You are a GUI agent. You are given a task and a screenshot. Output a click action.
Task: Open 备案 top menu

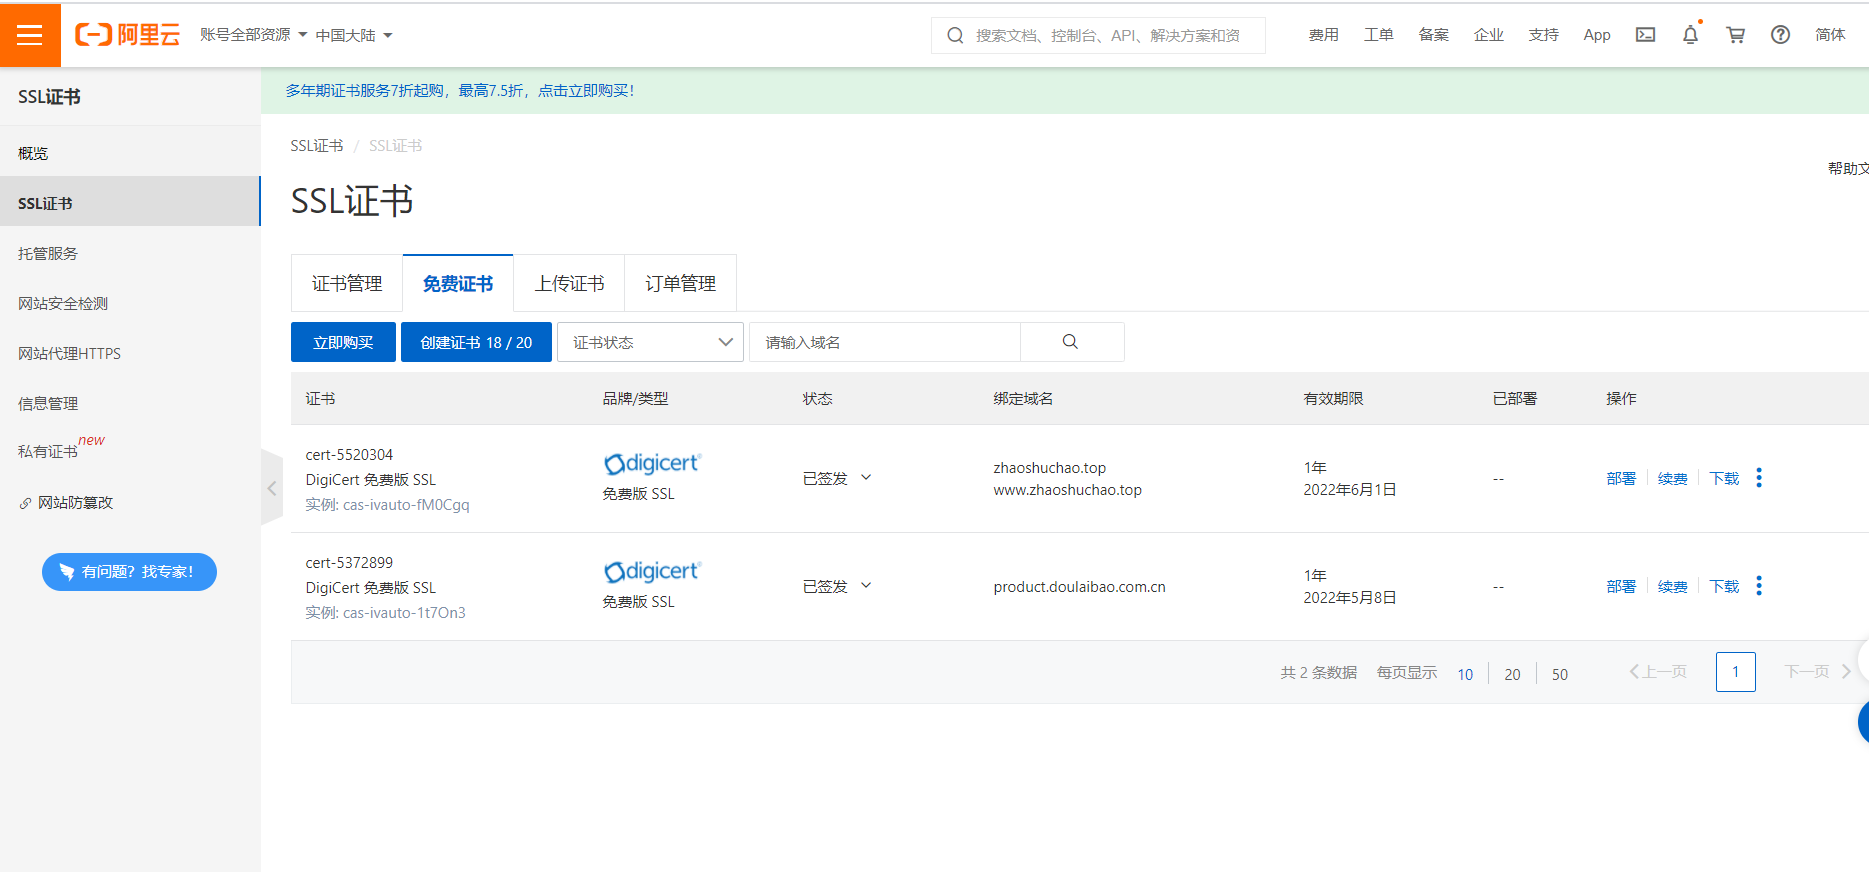pos(1433,35)
